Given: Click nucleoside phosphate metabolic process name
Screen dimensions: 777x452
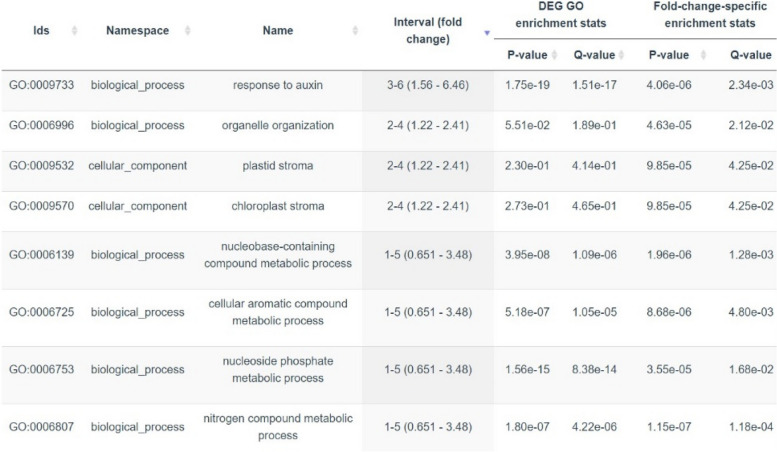Looking at the screenshot, I should pos(278,369).
